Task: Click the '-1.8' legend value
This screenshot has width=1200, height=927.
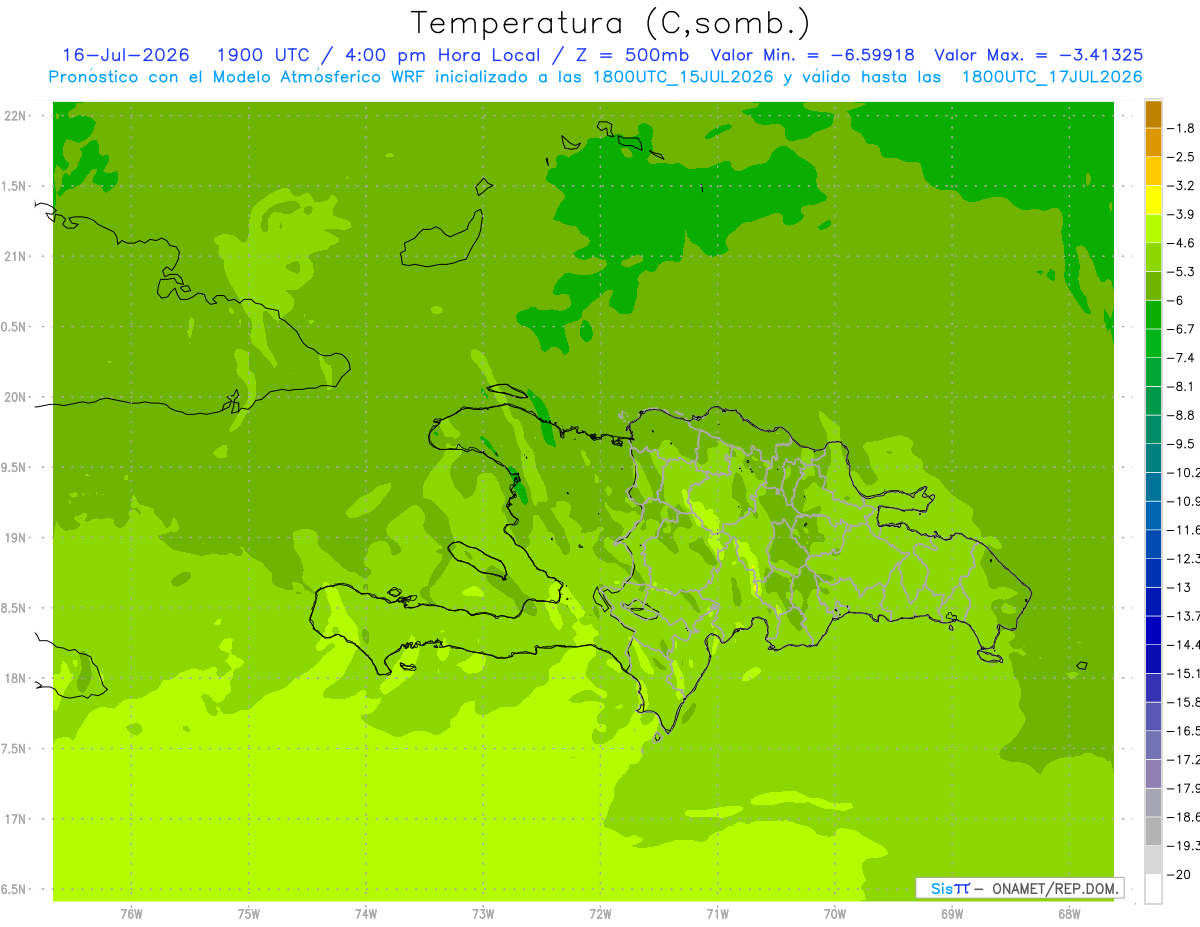Action: (x=1182, y=128)
